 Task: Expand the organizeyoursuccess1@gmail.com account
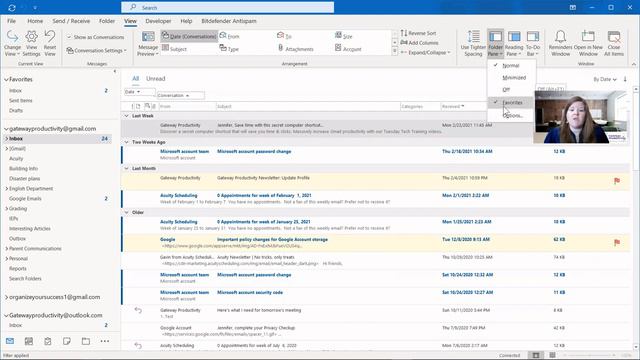tap(6, 297)
